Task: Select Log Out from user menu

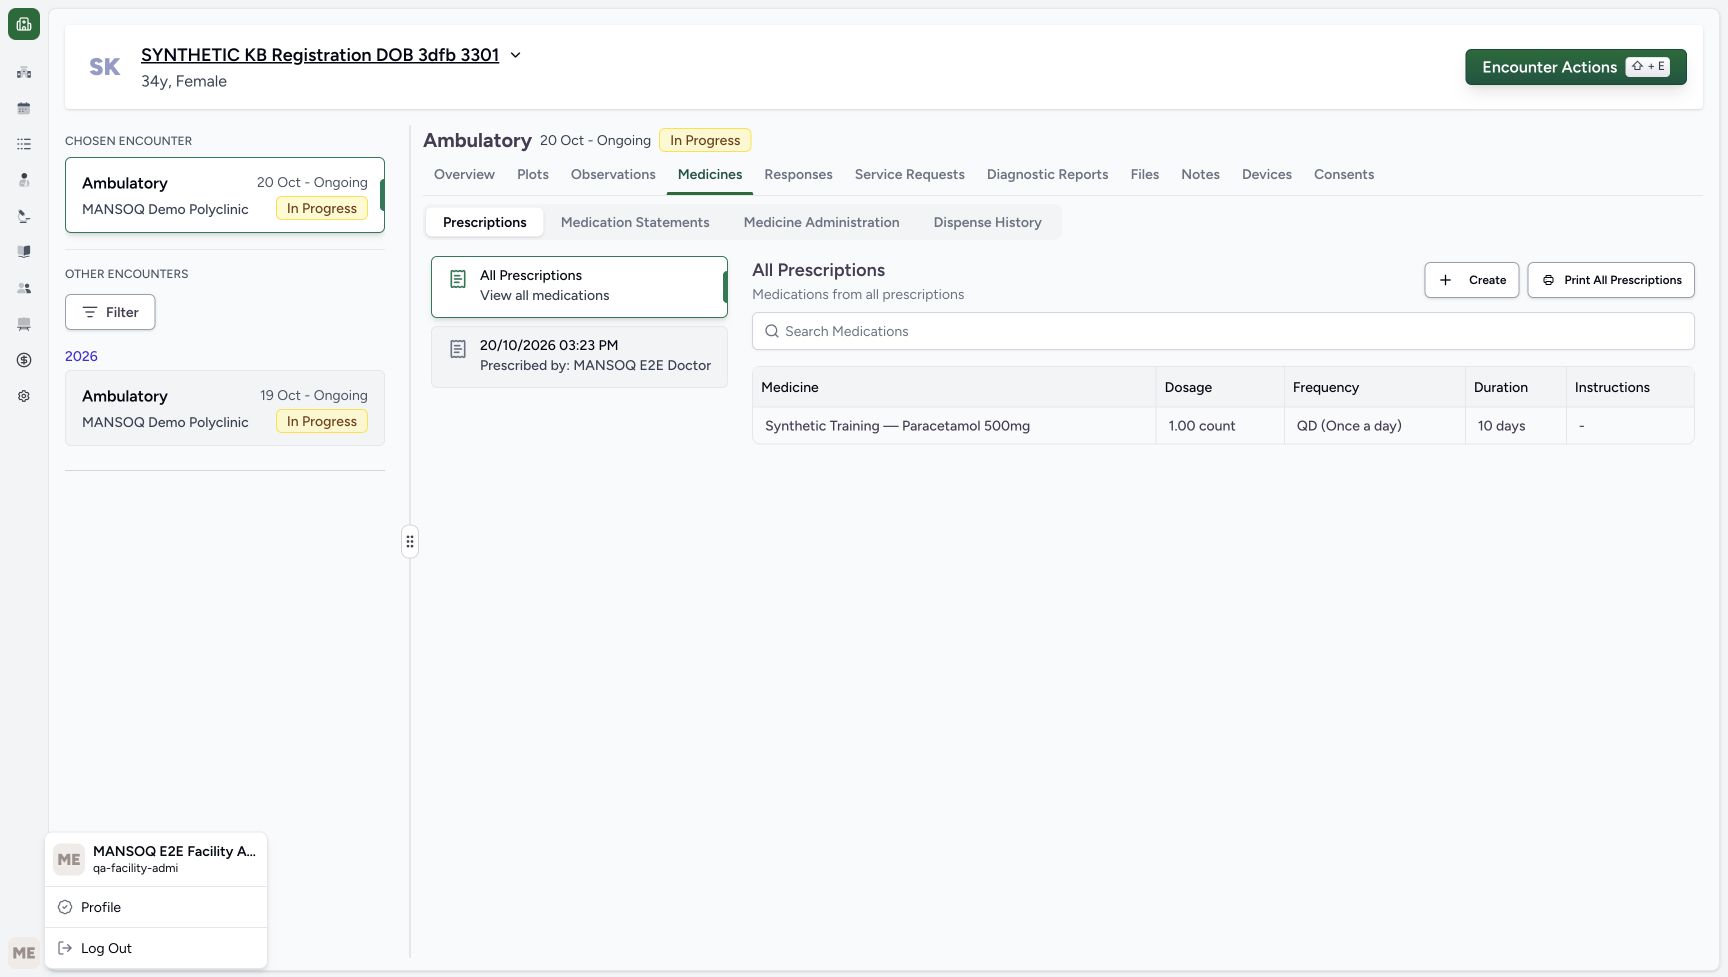Action: coord(156,948)
